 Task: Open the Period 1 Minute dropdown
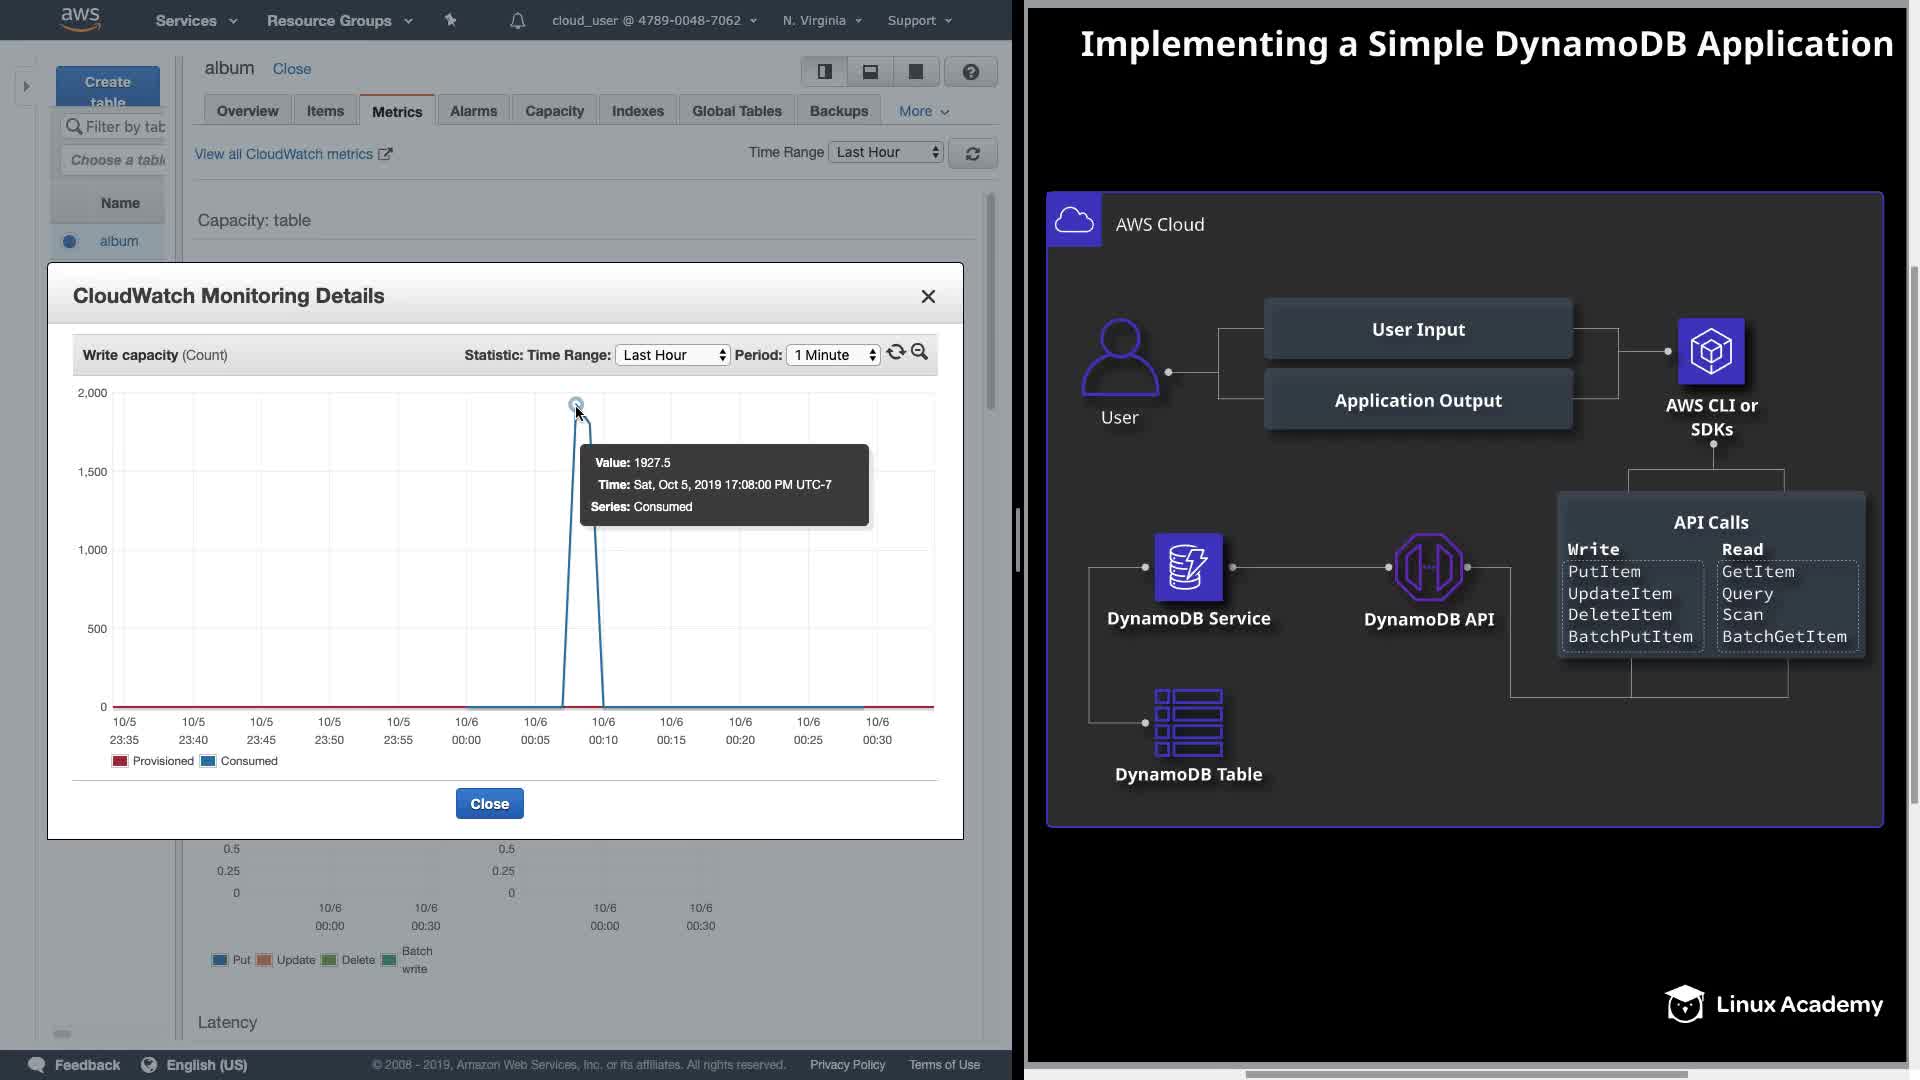coord(833,355)
